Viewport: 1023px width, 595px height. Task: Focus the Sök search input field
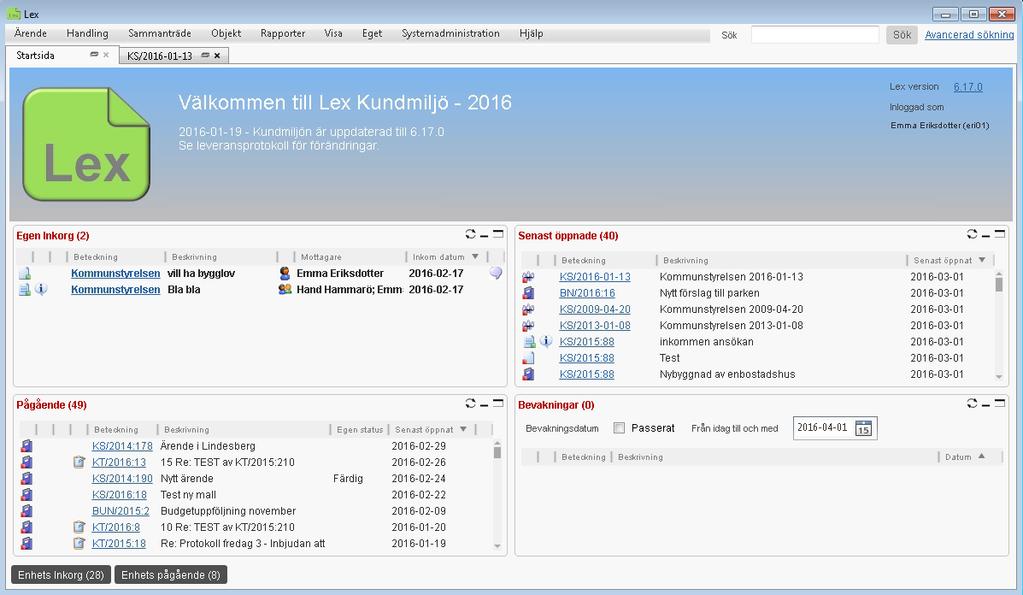tap(815, 35)
